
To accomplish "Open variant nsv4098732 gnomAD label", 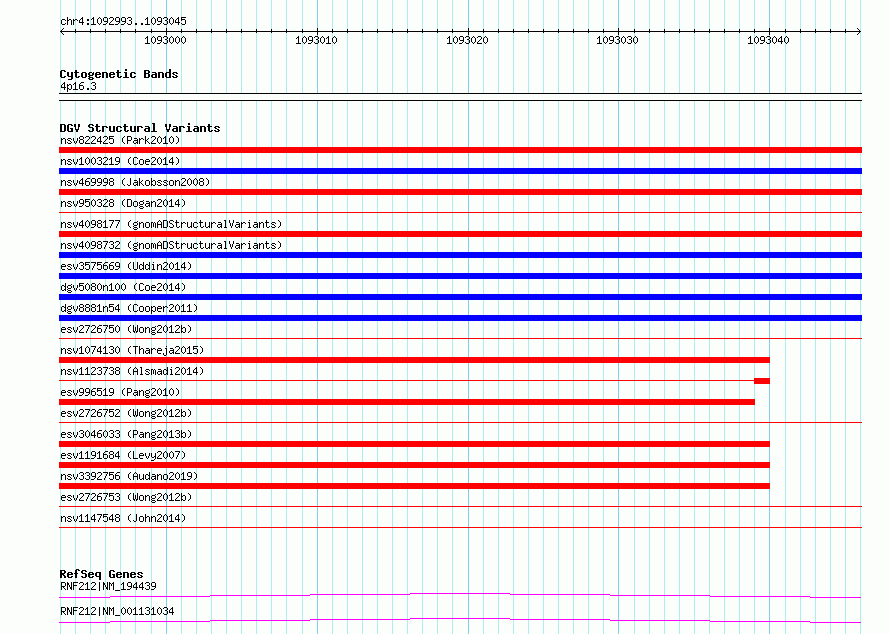I will coord(171,245).
